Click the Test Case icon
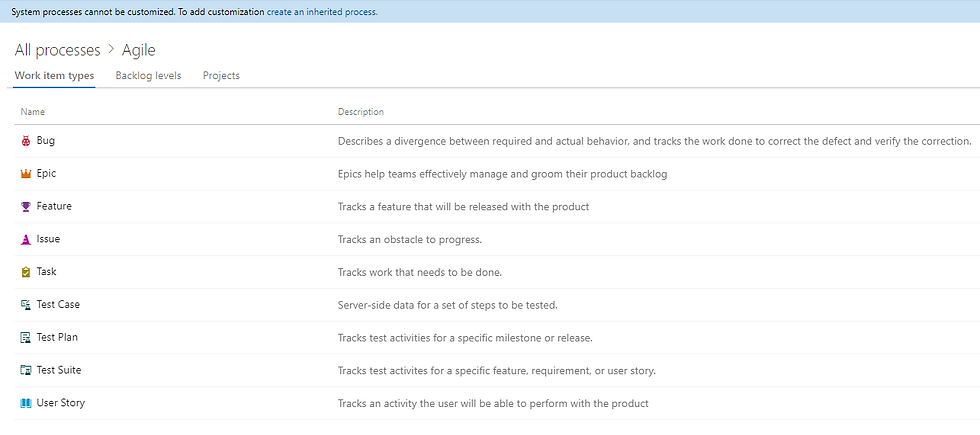This screenshot has height=435, width=980. [26, 305]
